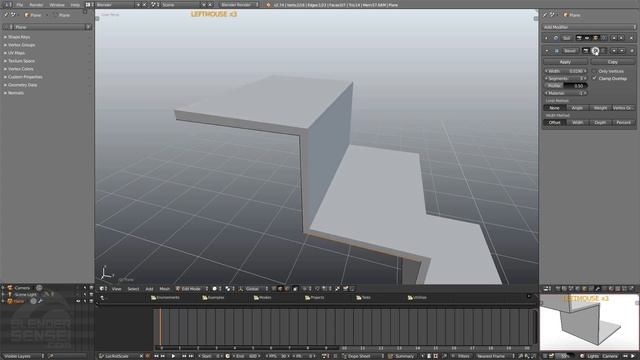Select Percent width method
This screenshot has width=640, height=360.
[x=623, y=122]
